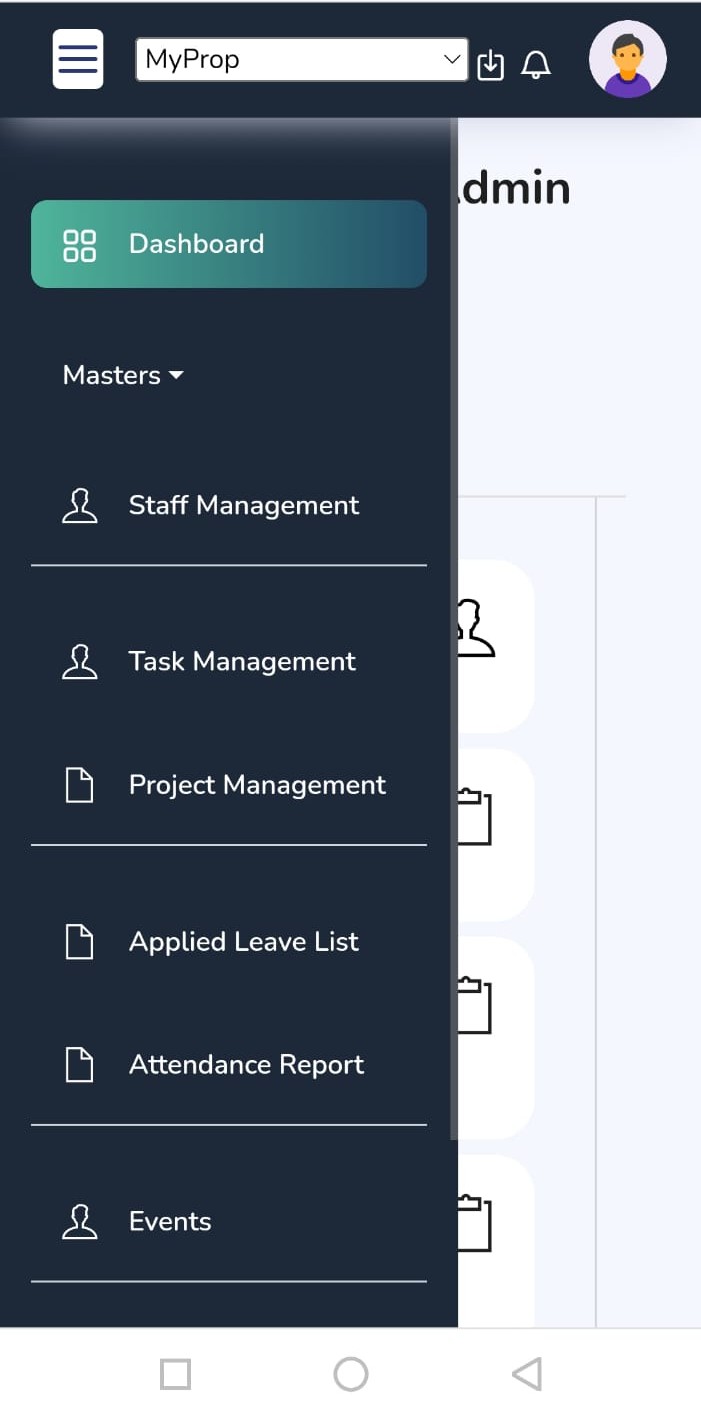Click the hamburger menu icon
This screenshot has width=701, height=1420.
click(78, 59)
